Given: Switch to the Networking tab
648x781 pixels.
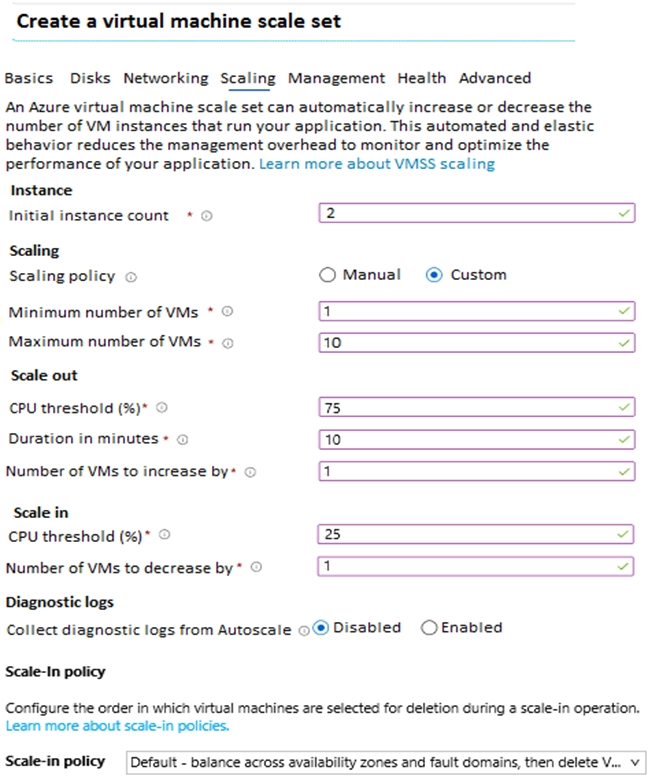Looking at the screenshot, I should pos(166,78).
